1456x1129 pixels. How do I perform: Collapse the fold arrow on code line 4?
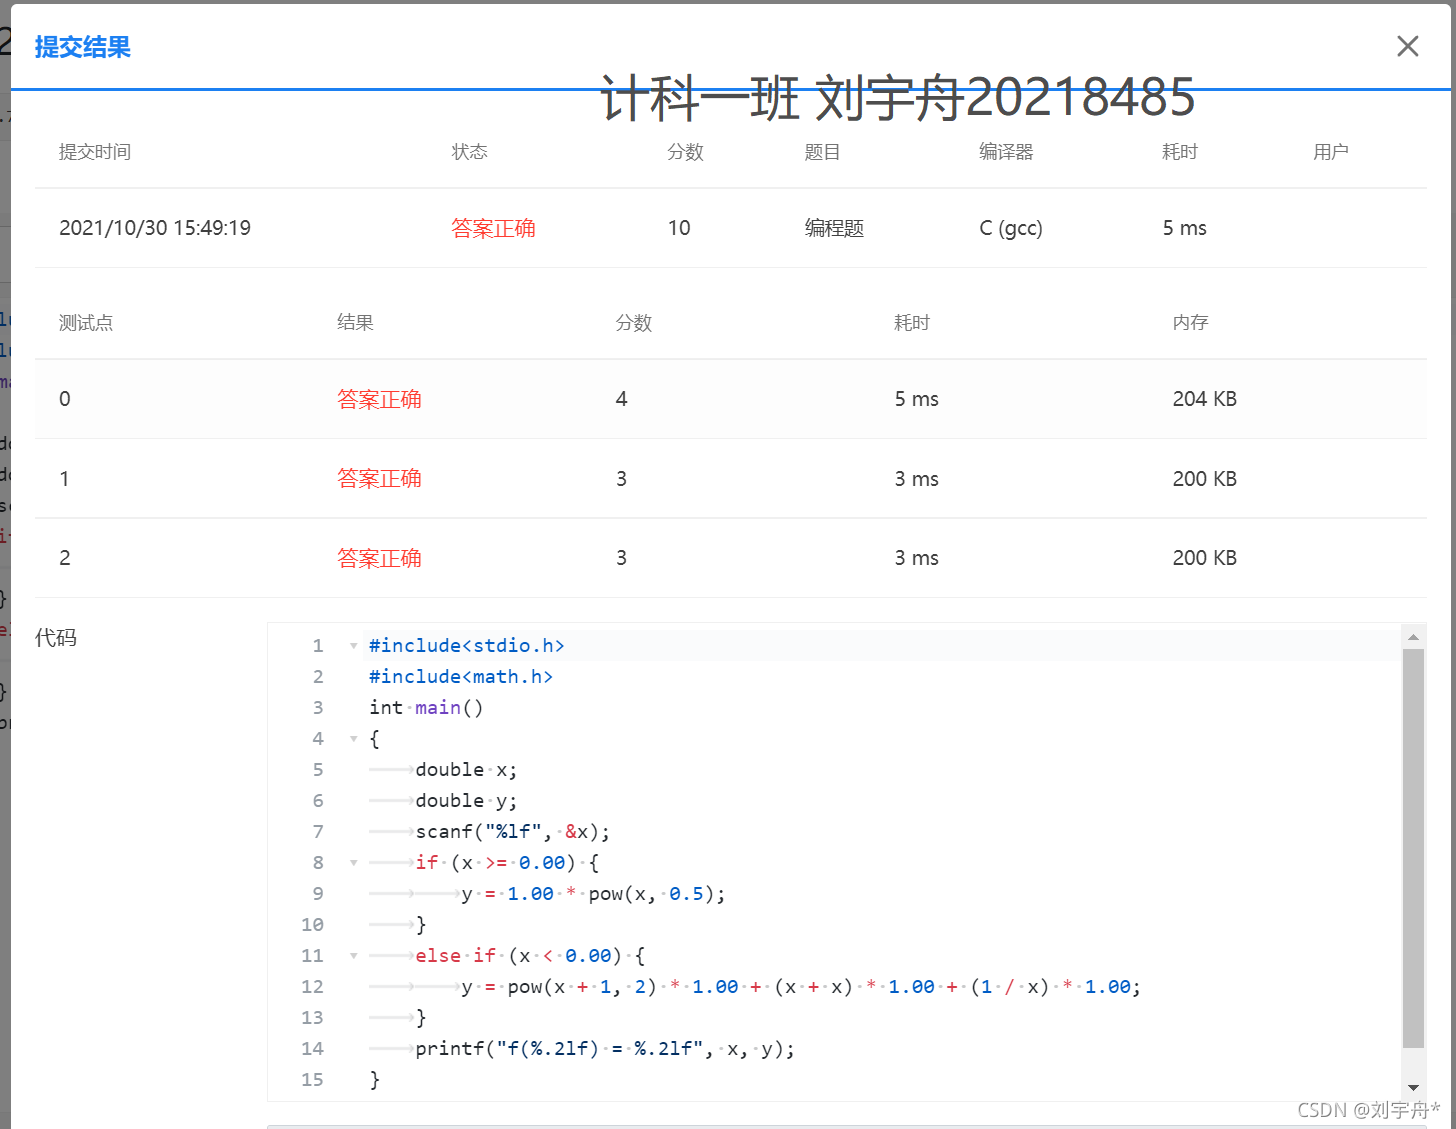(x=353, y=739)
